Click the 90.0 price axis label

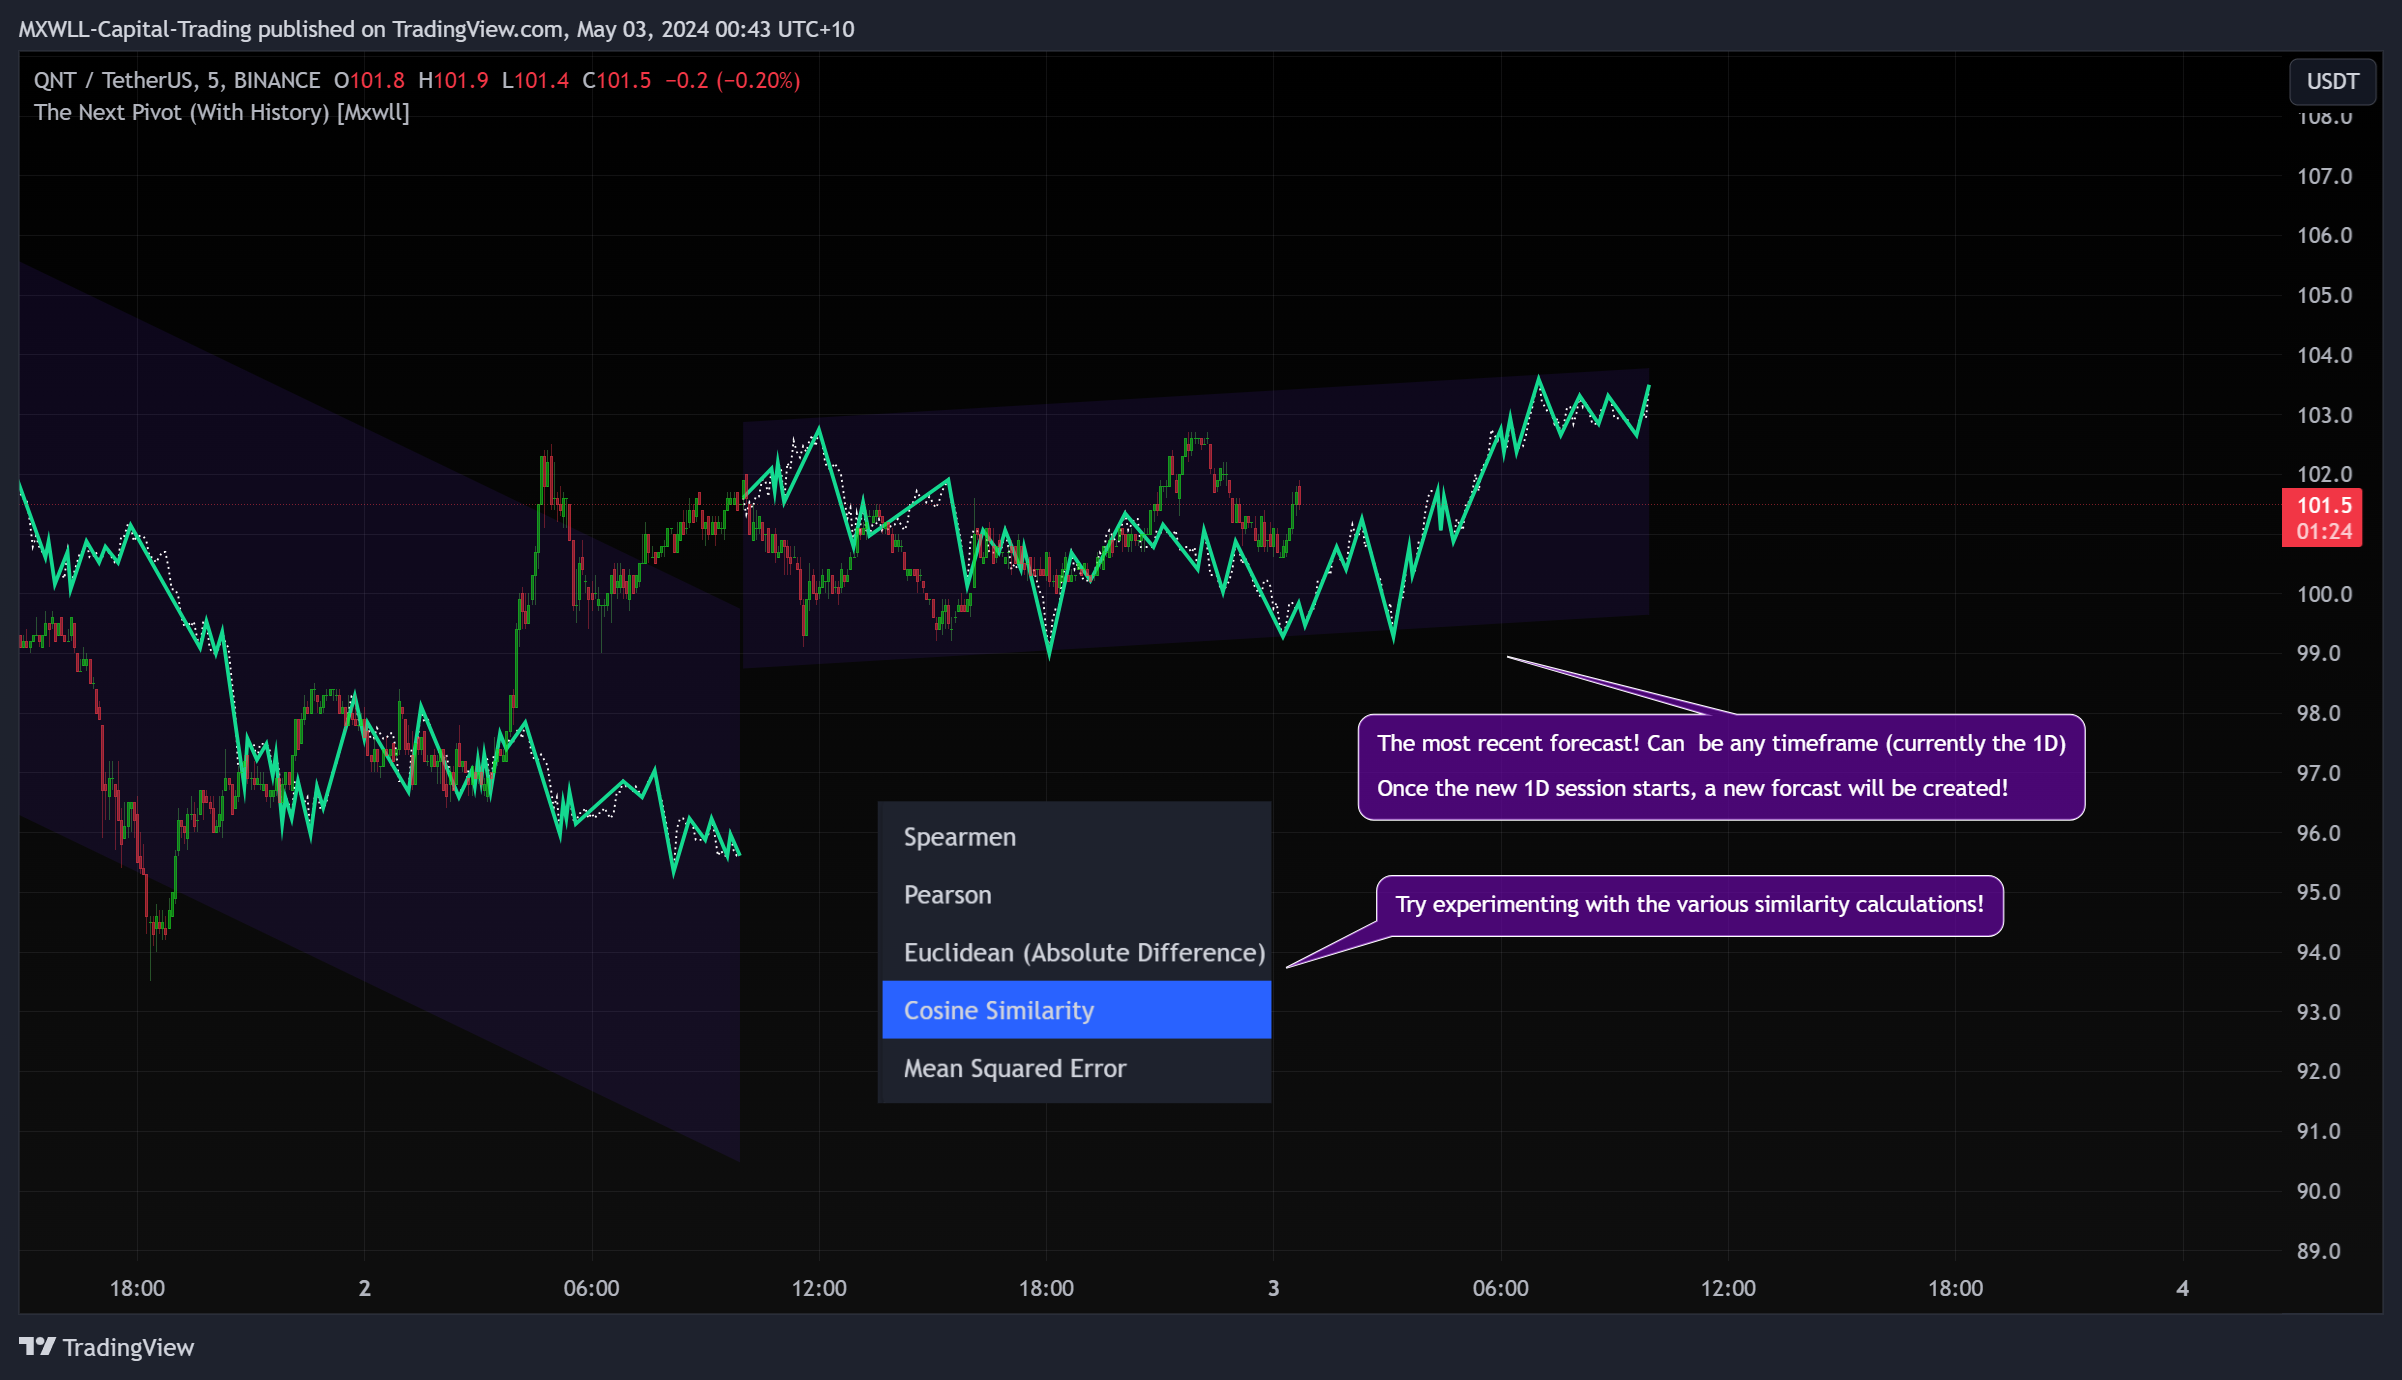2318,1191
